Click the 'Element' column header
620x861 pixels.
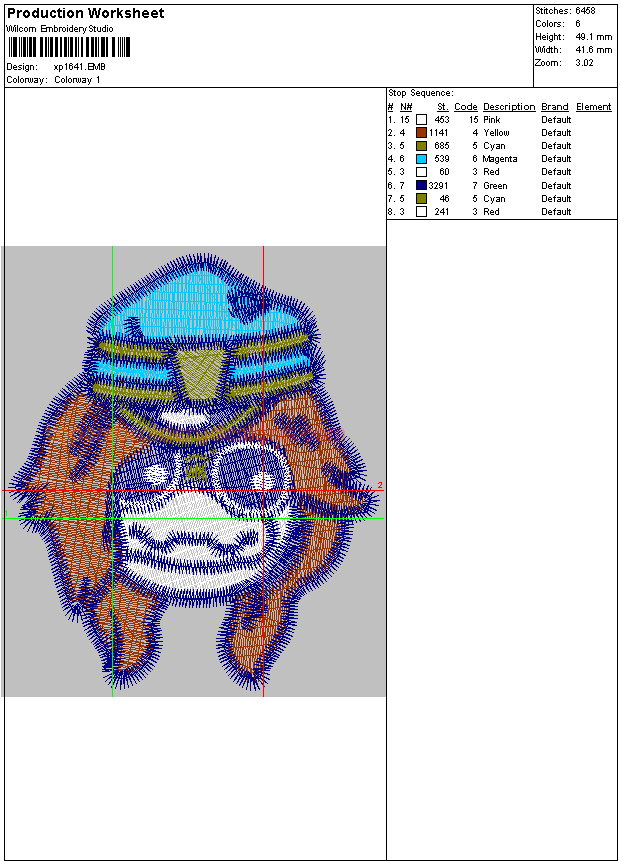coord(594,107)
